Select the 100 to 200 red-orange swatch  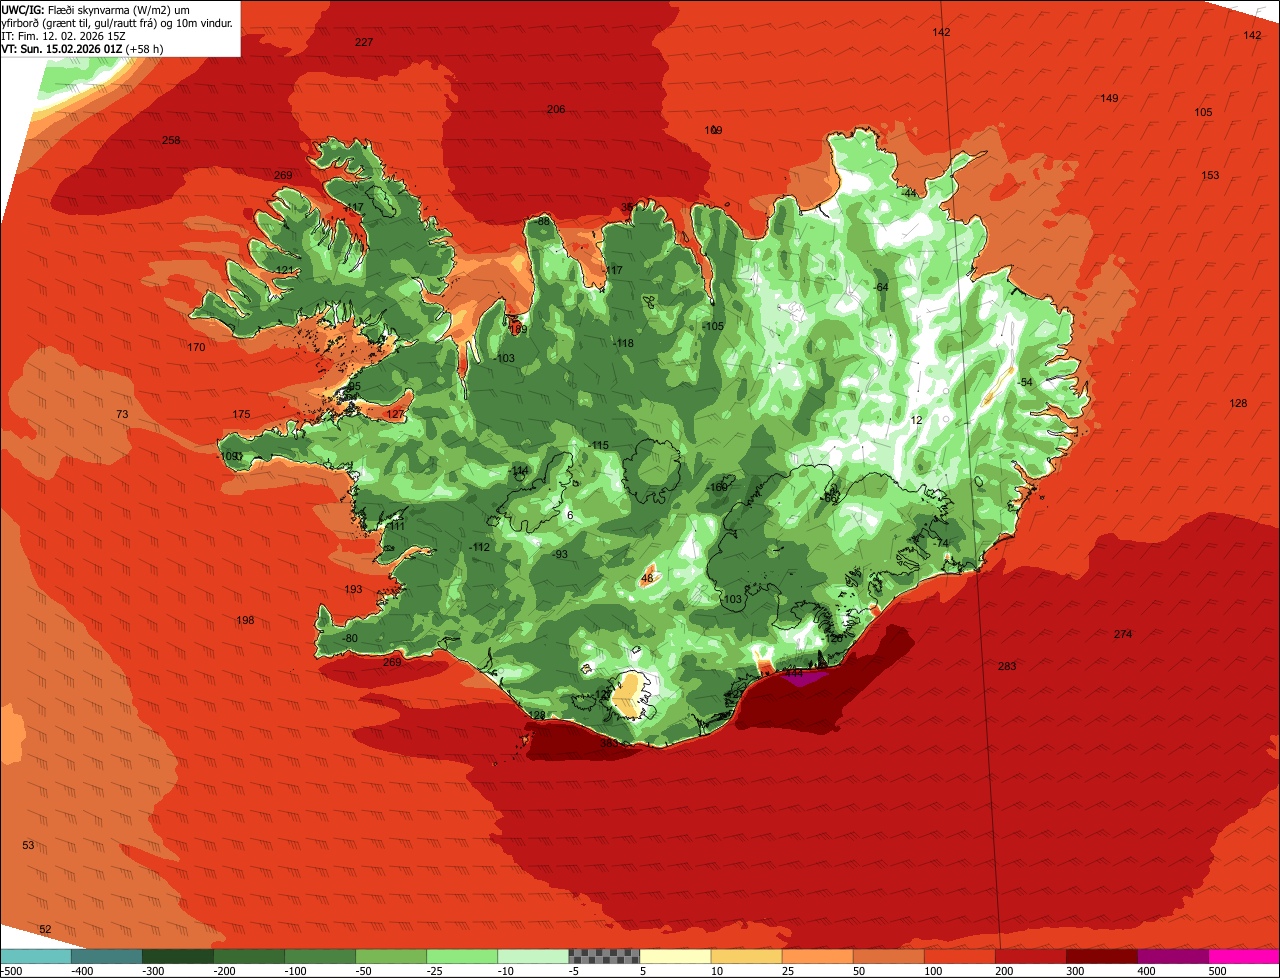pyautogui.click(x=959, y=956)
